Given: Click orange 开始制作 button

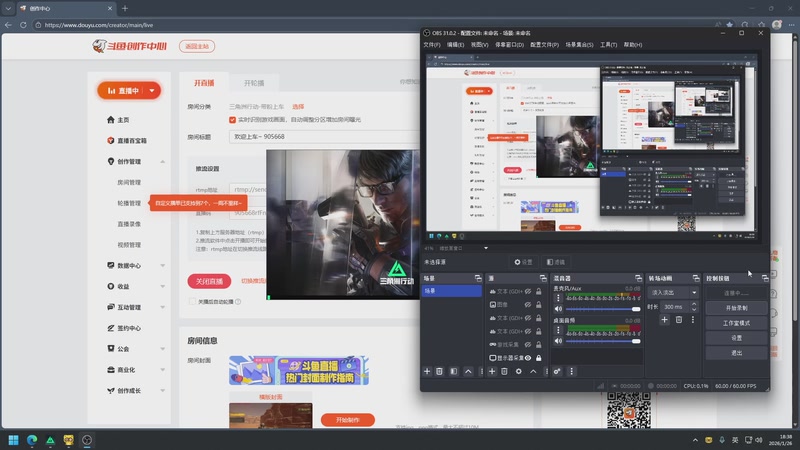Looking at the screenshot, I should (348, 420).
